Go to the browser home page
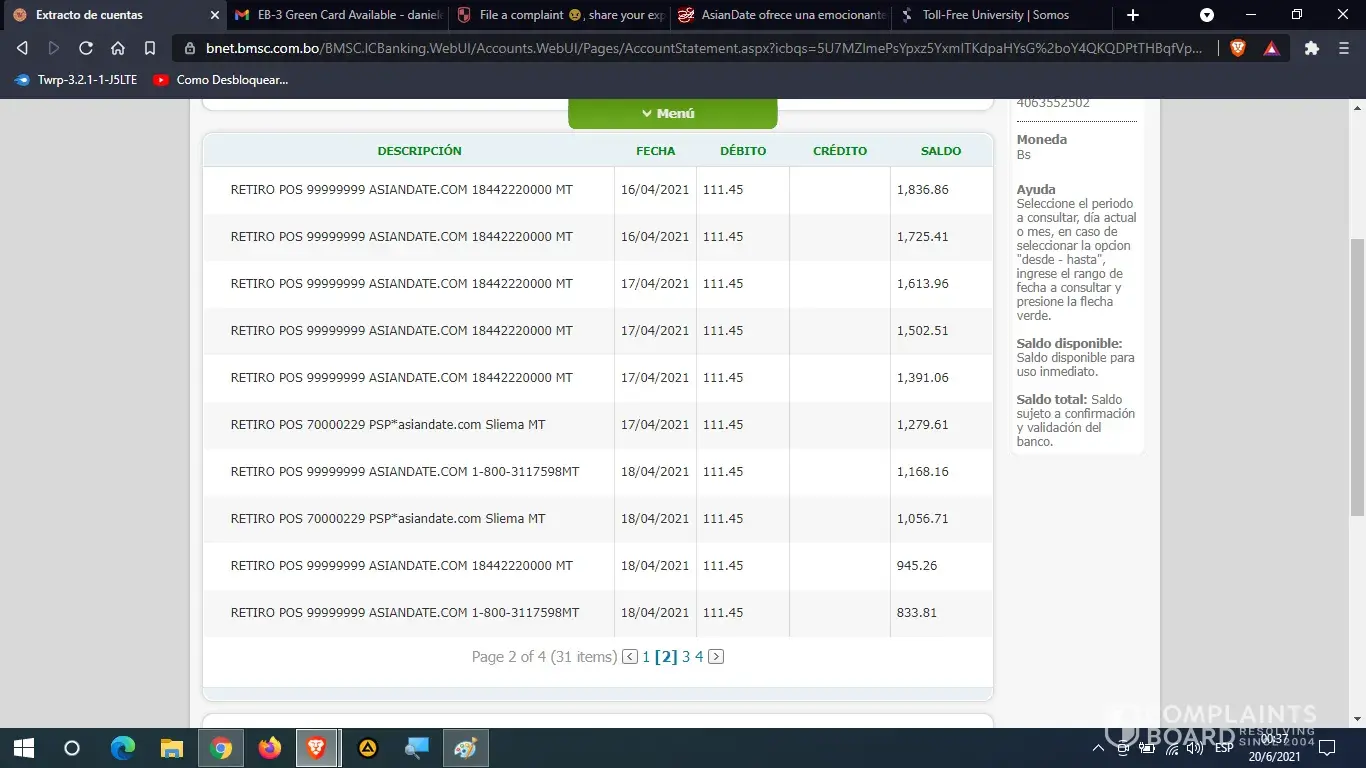This screenshot has width=1366, height=768. (118, 48)
